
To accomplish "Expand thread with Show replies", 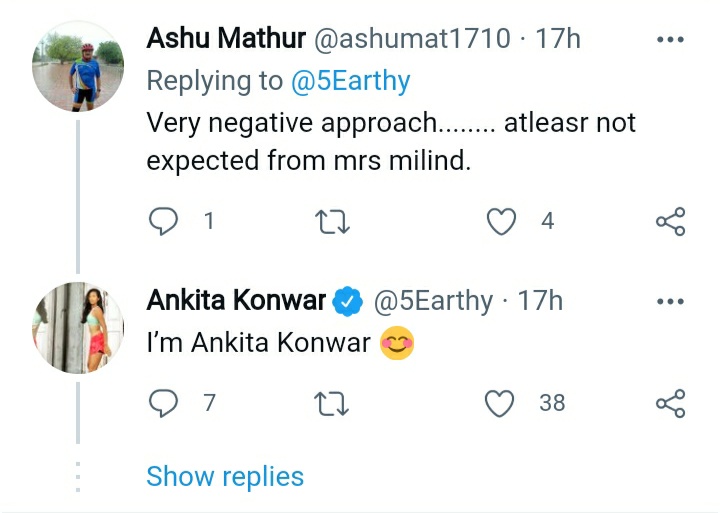I will pyautogui.click(x=225, y=477).
